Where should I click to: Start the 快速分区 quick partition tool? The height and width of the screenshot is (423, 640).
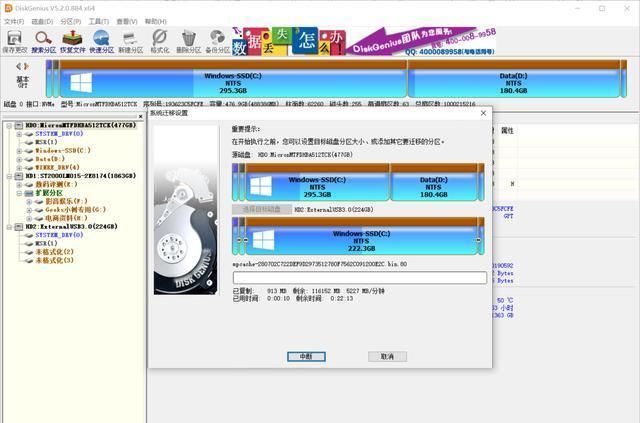click(x=101, y=42)
